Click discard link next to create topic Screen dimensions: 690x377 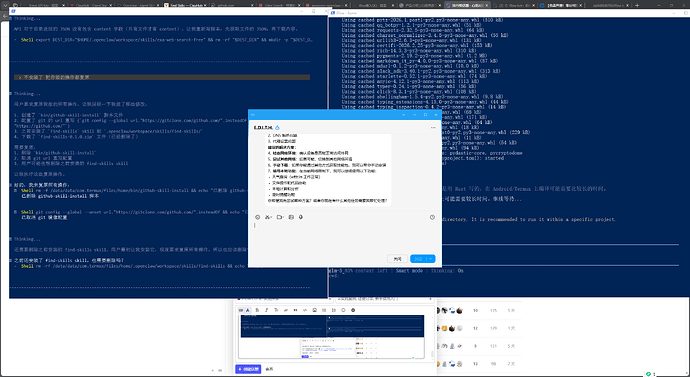pyautogui.click(x=269, y=369)
